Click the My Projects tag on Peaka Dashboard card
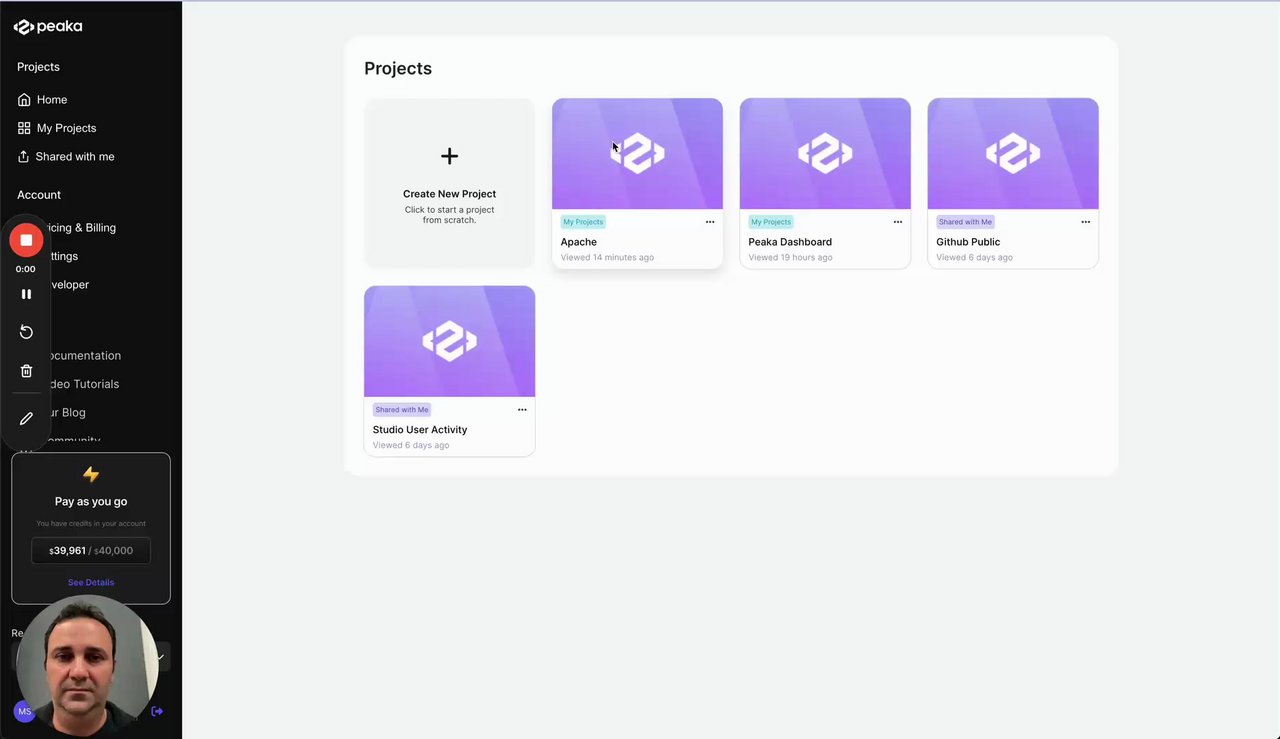 pyautogui.click(x=771, y=222)
